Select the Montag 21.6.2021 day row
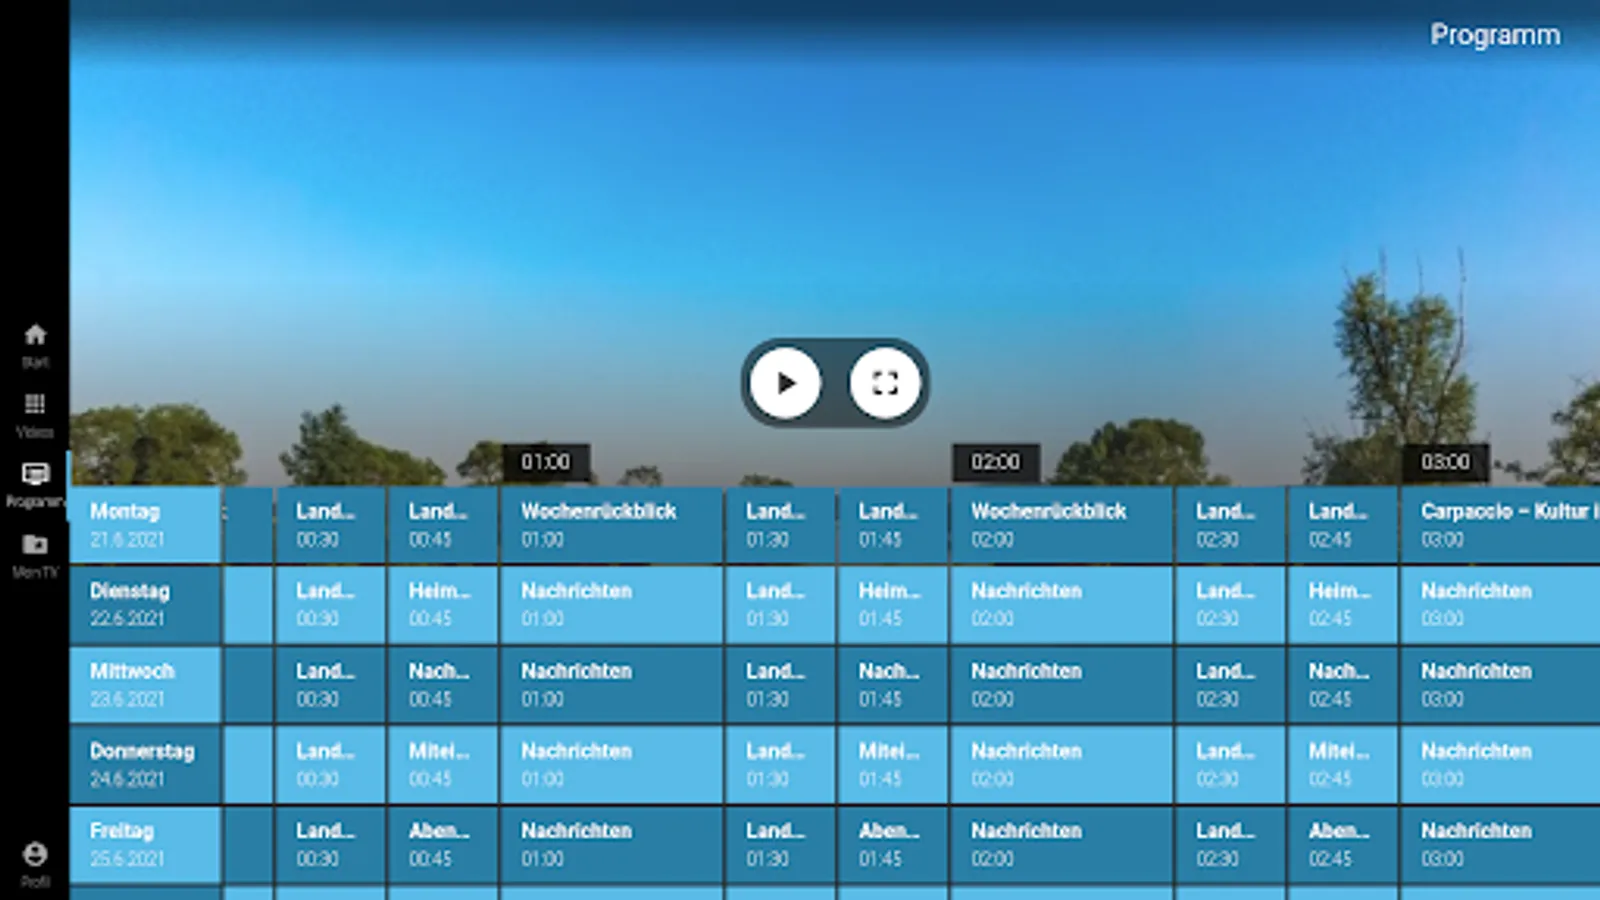This screenshot has height=900, width=1600. (146, 525)
